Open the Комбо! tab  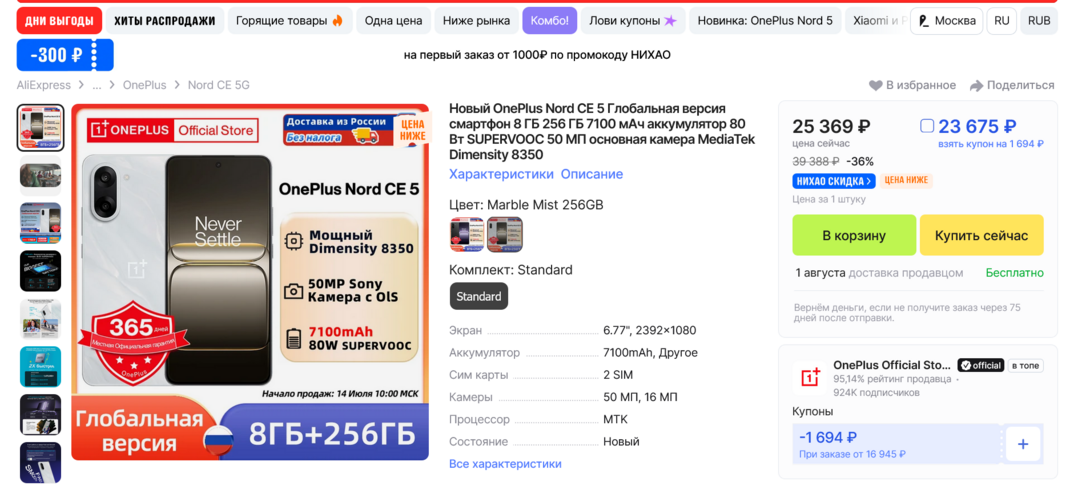point(549,21)
